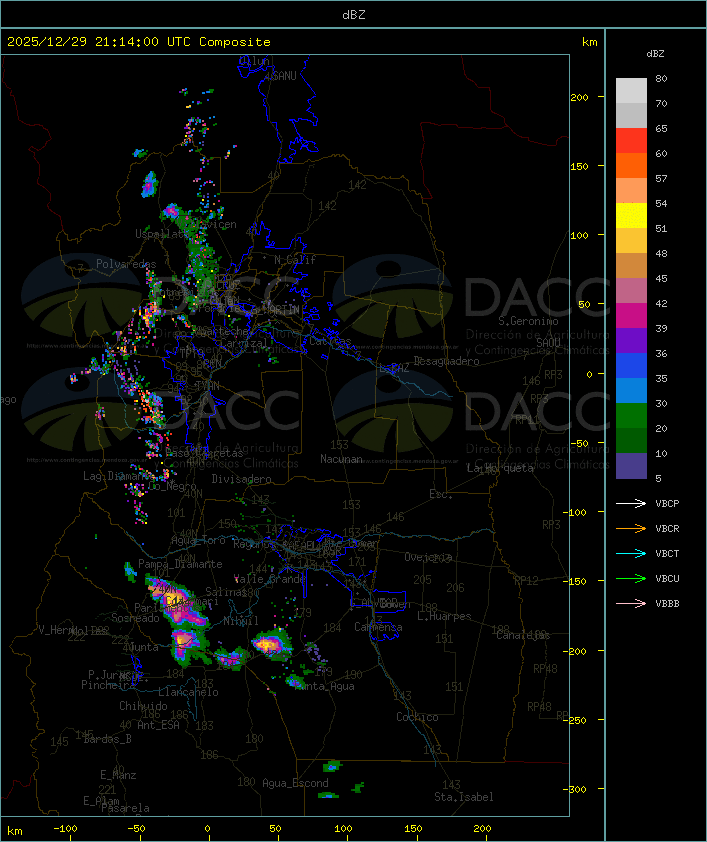Viewport: 707px width, 842px height.
Task: Click the VBCR legend label
Action: pyautogui.click(x=667, y=529)
